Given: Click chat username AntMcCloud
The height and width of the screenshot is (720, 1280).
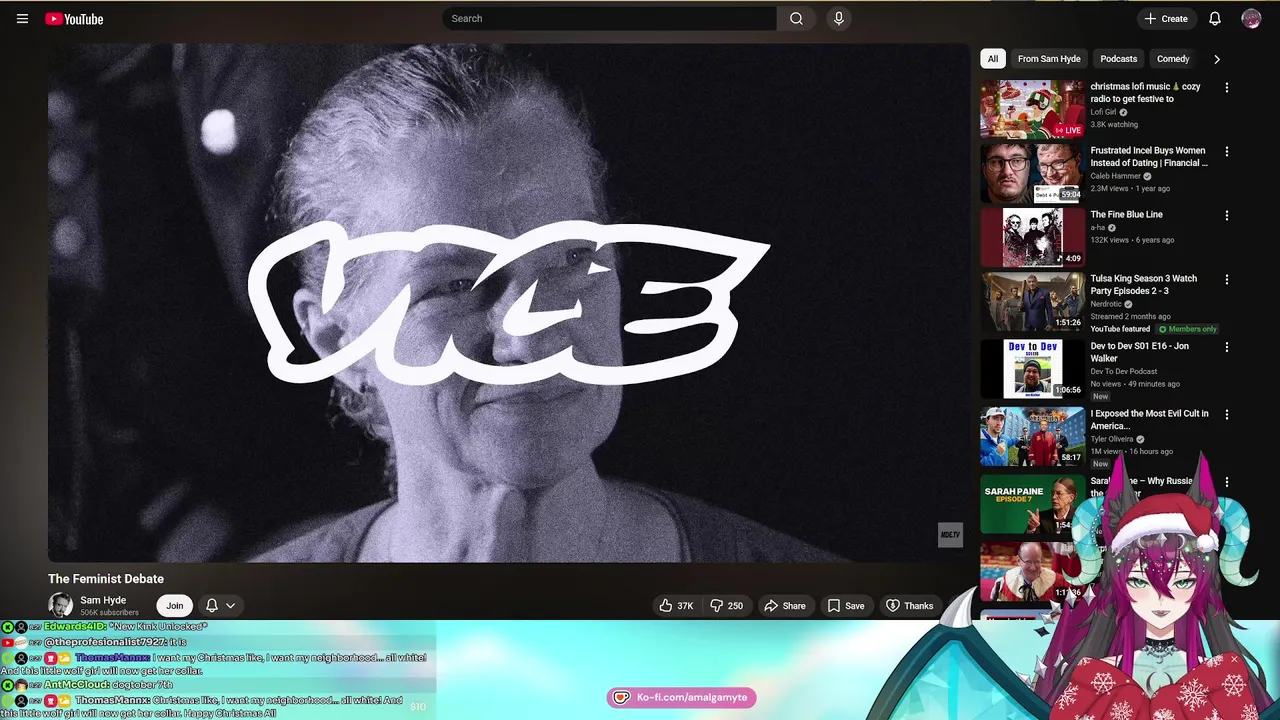Looking at the screenshot, I should pyautogui.click(x=78, y=685).
